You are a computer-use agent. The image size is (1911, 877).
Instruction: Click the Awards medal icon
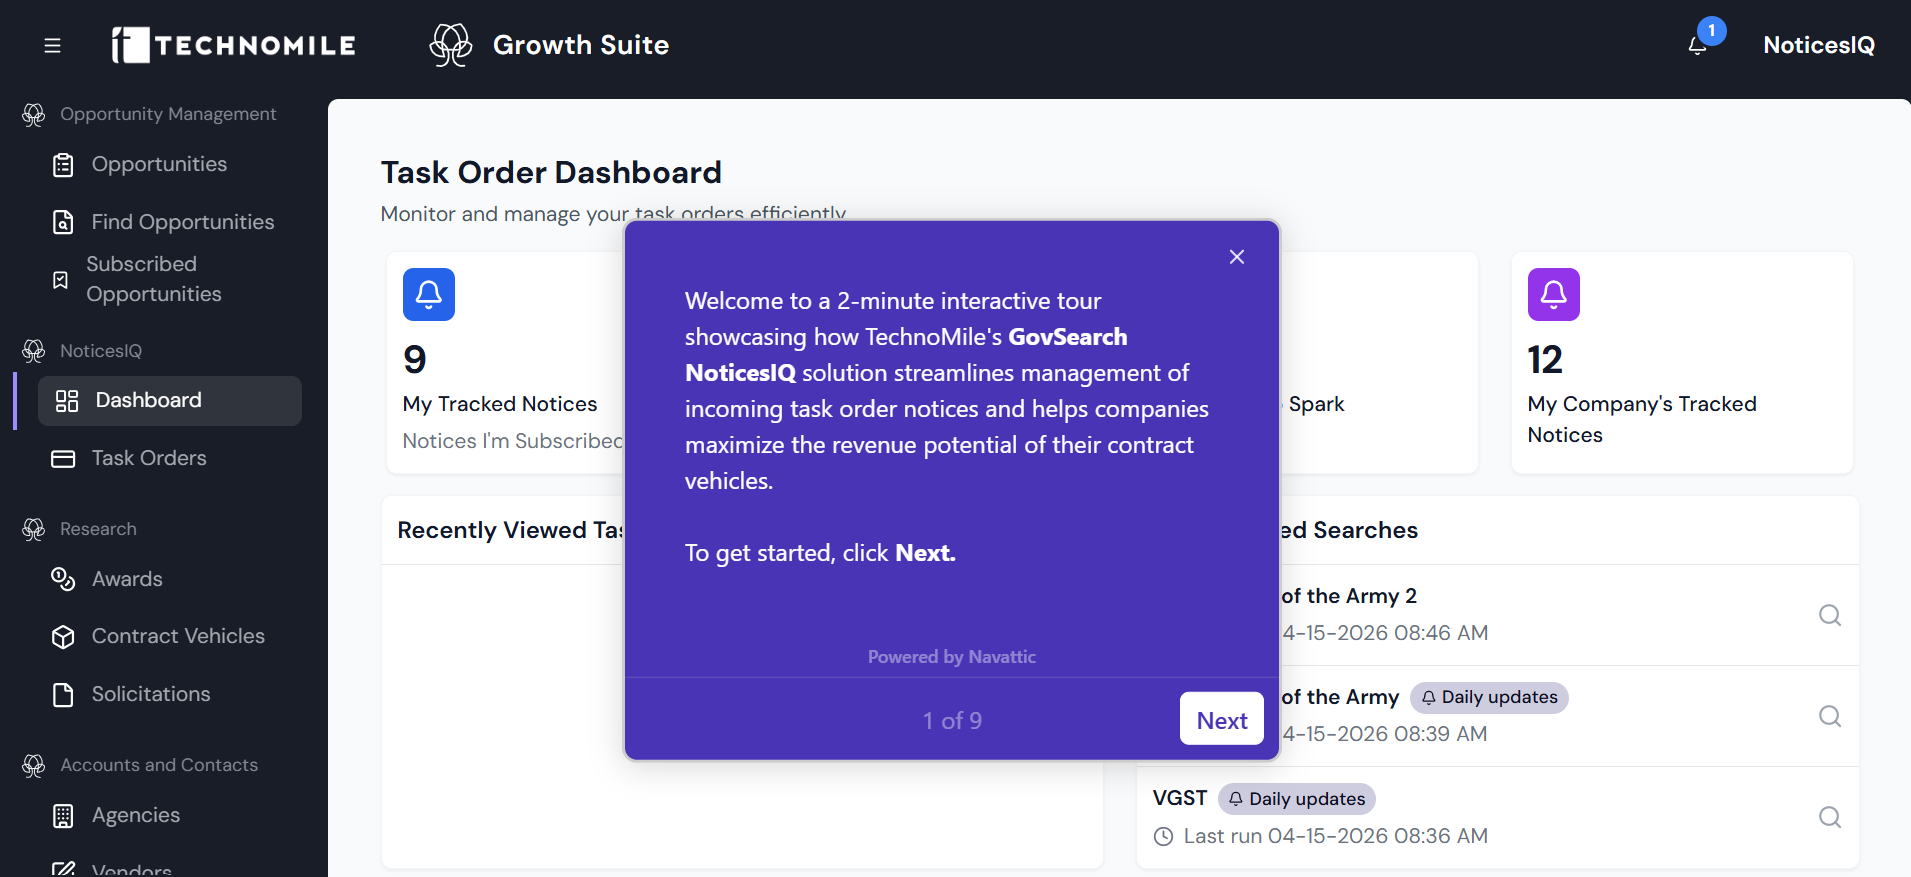point(63,579)
